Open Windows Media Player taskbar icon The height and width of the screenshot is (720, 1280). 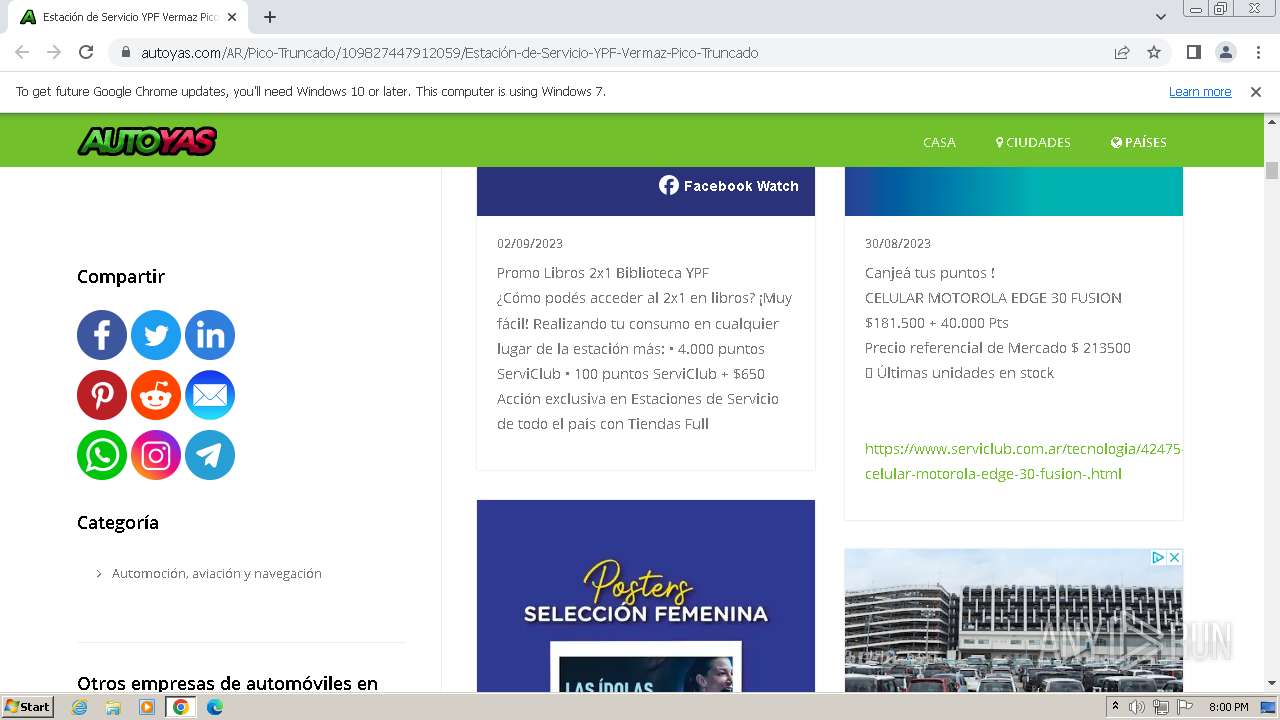[147, 707]
